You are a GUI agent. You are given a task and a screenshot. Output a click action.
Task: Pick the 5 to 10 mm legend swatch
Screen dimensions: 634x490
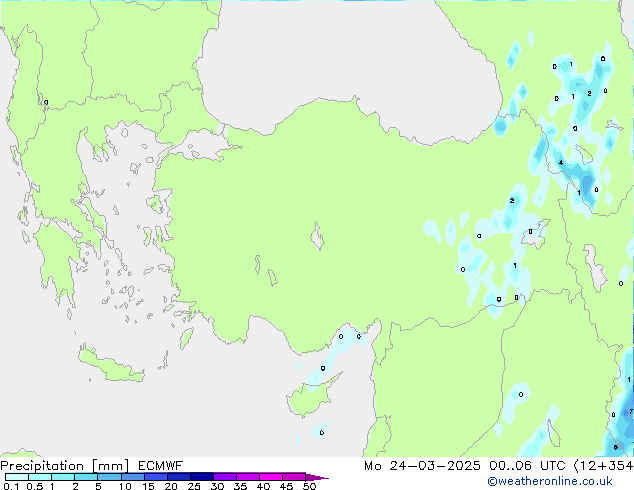tap(109, 477)
